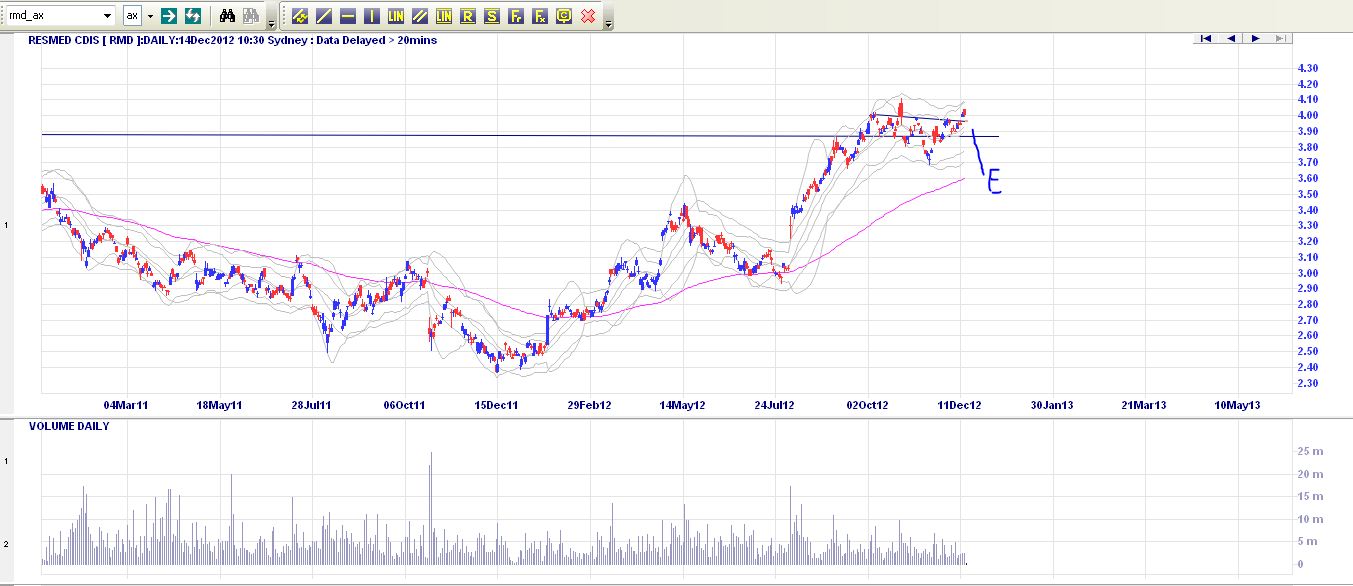Click the 4.30 price axis label
Screen dimensions: 1353x586
pos(1307,68)
